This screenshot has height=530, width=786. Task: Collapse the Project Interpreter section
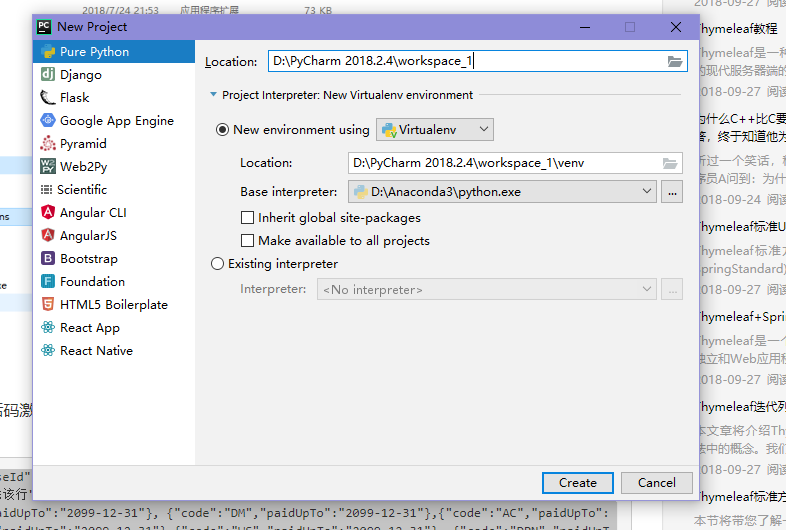(x=213, y=95)
